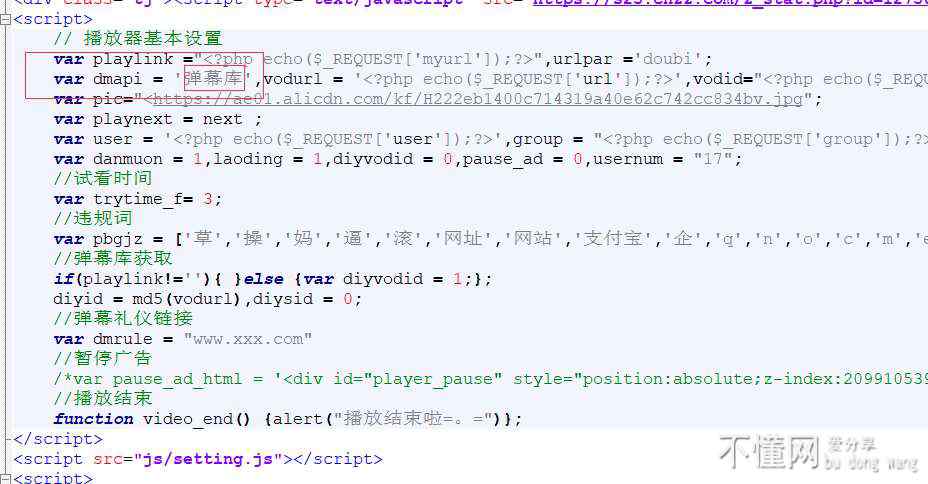This screenshot has width=928, height=484.
Task: Click the comment '//违规词'
Action: pyautogui.click(x=92, y=218)
